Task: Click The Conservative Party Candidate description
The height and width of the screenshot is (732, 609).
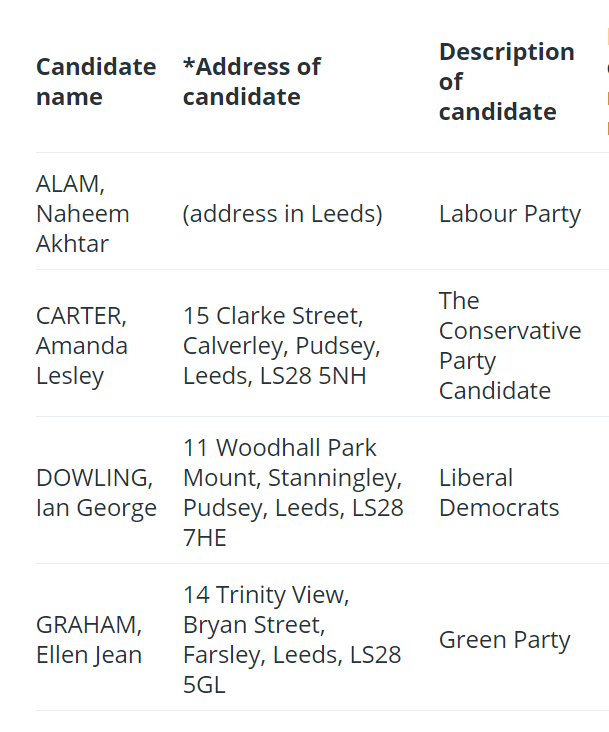Action: click(x=510, y=346)
